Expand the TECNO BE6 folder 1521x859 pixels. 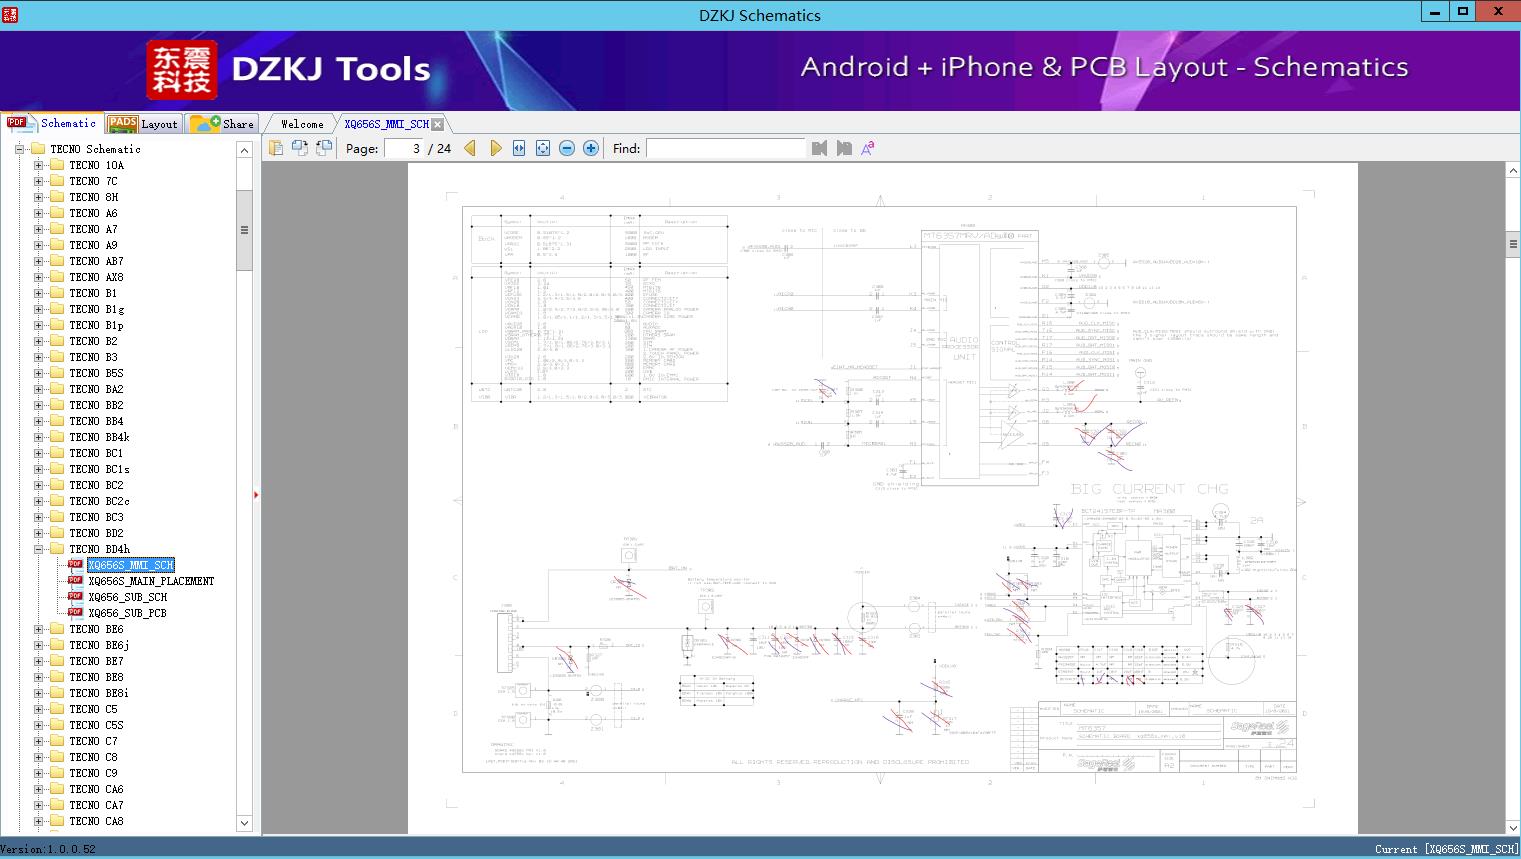tap(39, 629)
